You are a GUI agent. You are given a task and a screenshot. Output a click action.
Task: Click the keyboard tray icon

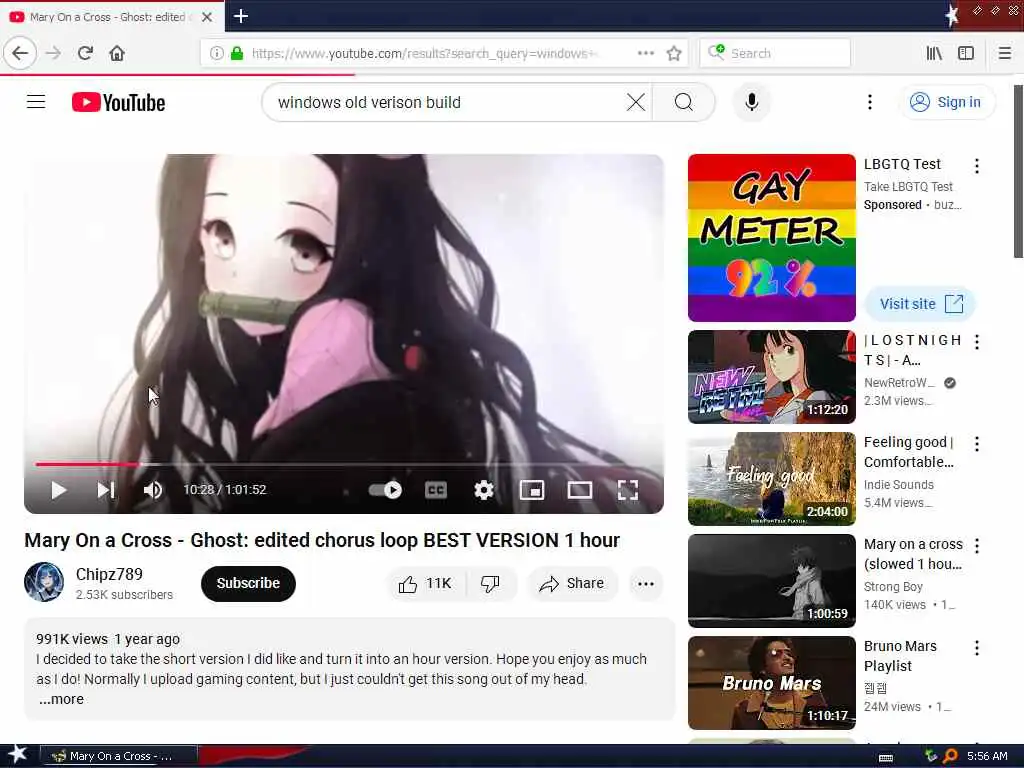coord(886,757)
